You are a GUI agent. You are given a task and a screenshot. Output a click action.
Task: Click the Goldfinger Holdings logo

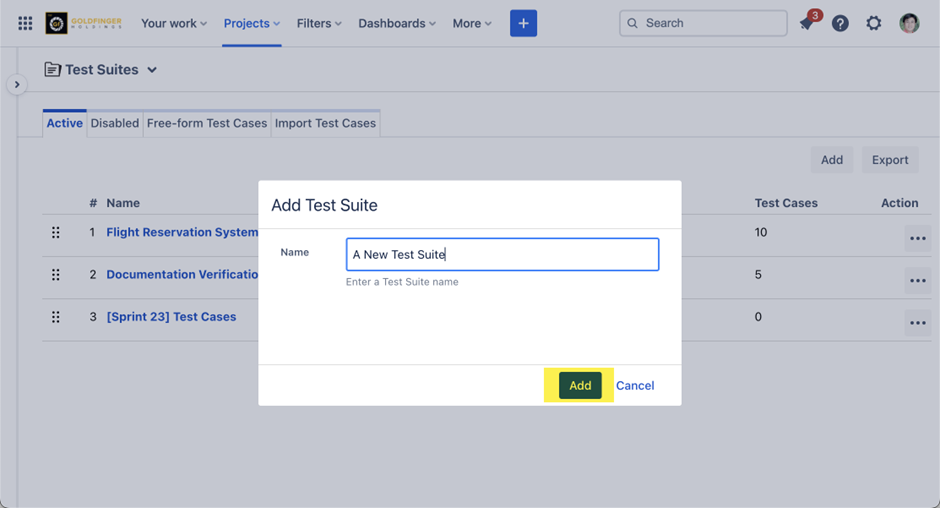click(x=84, y=23)
